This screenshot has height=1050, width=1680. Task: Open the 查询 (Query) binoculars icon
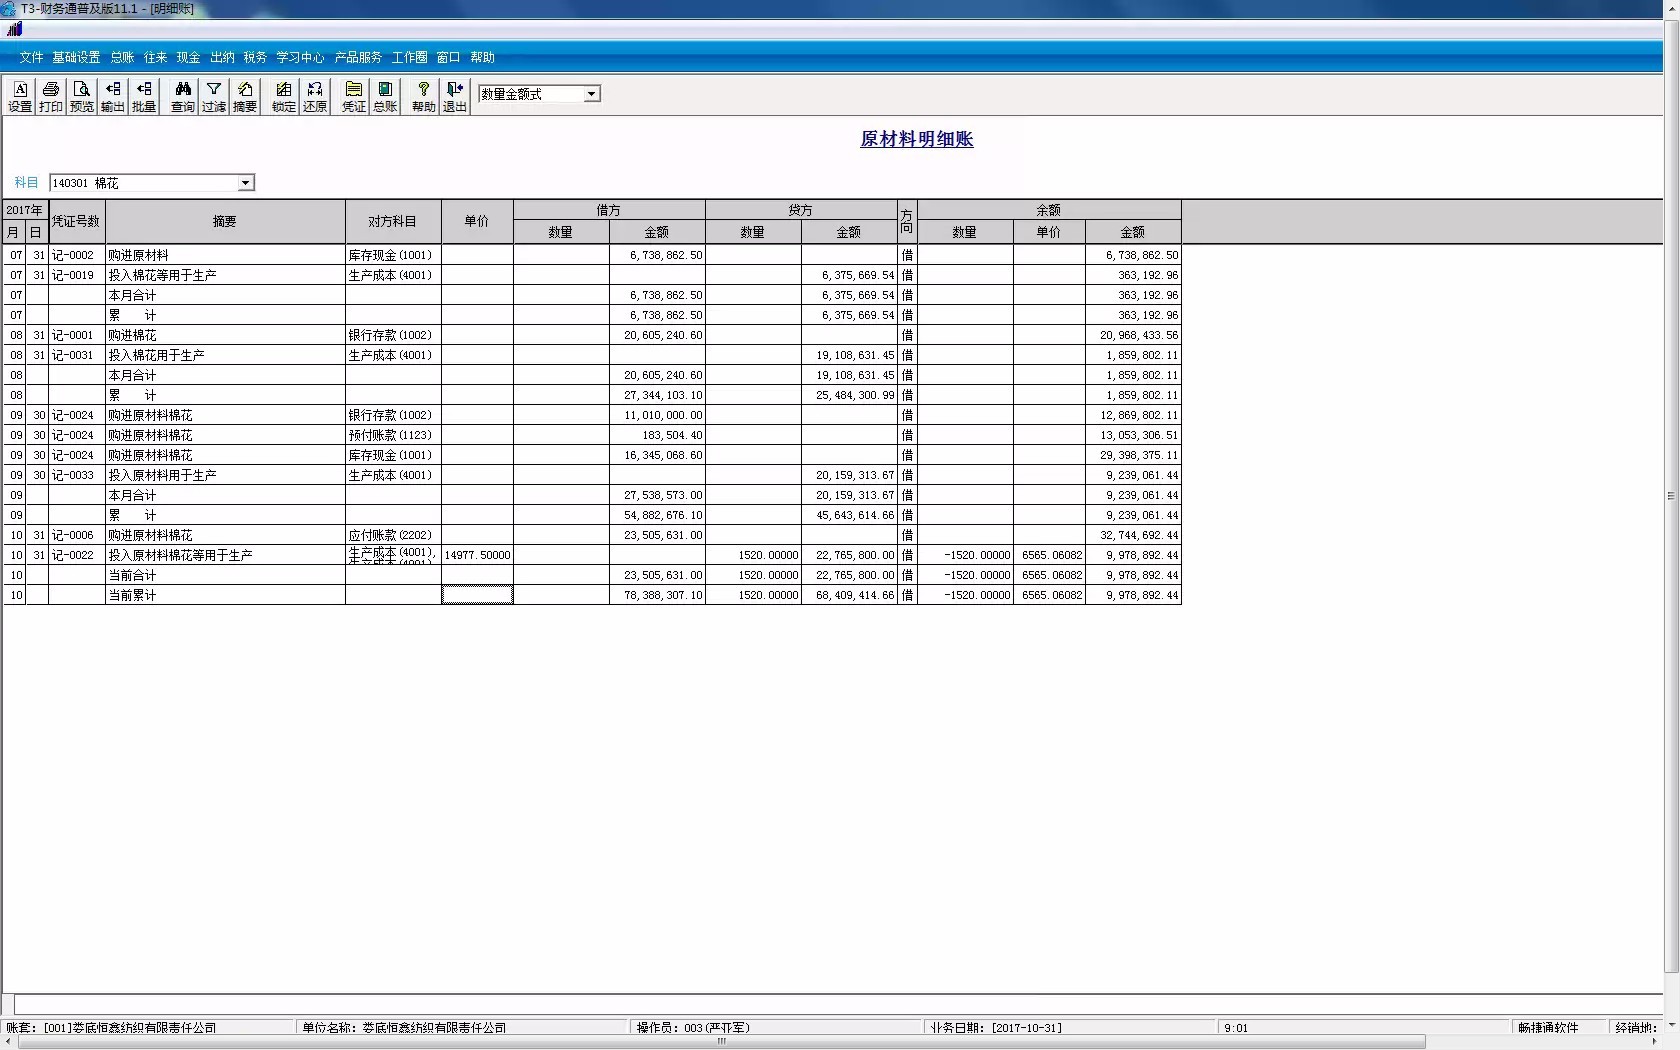[183, 97]
